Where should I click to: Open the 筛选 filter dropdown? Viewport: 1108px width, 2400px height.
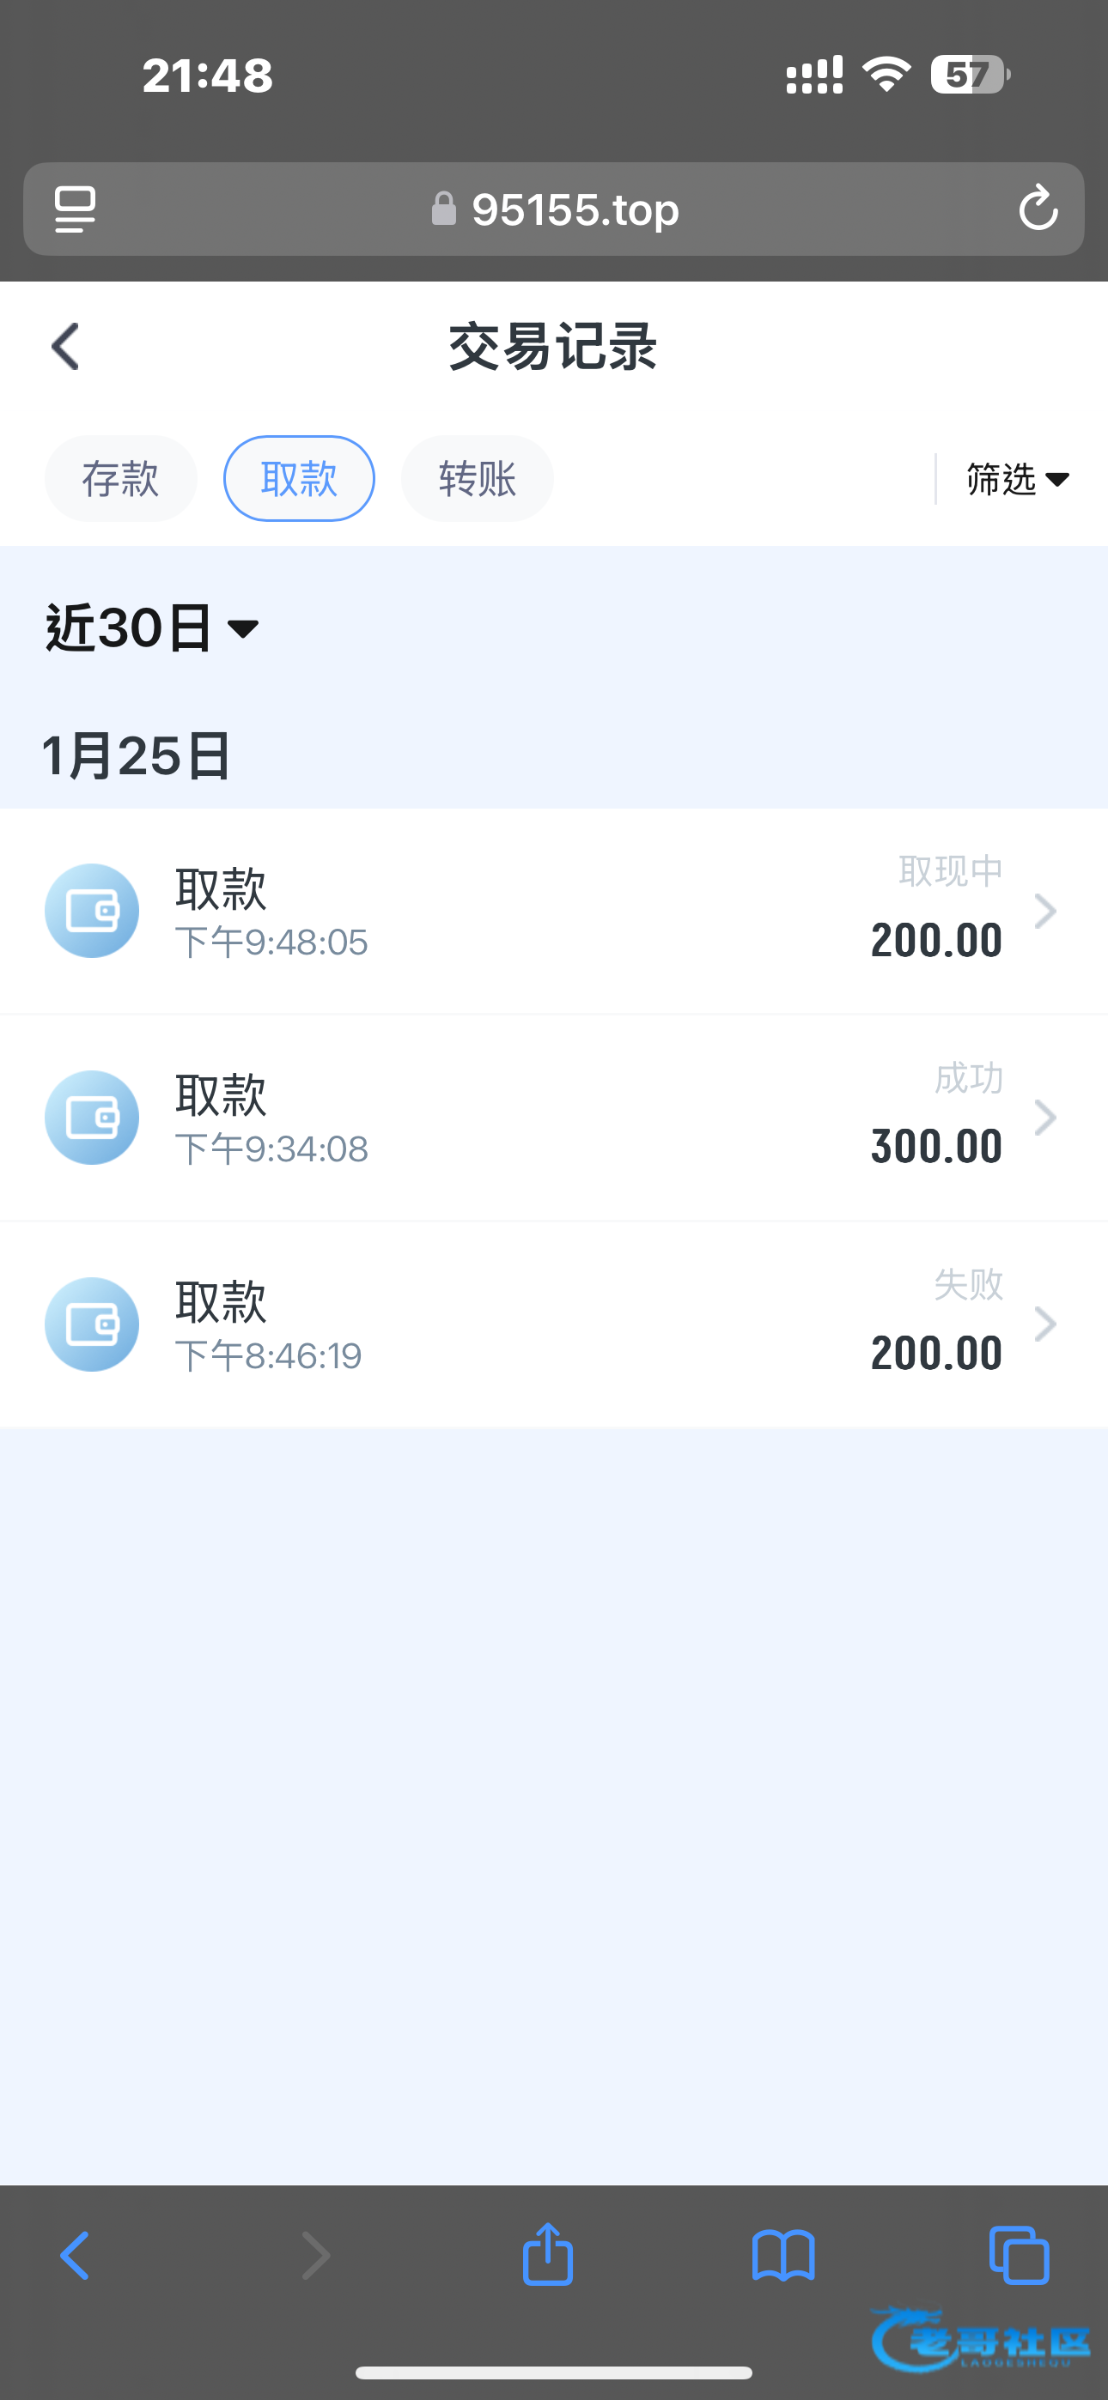click(x=1017, y=480)
